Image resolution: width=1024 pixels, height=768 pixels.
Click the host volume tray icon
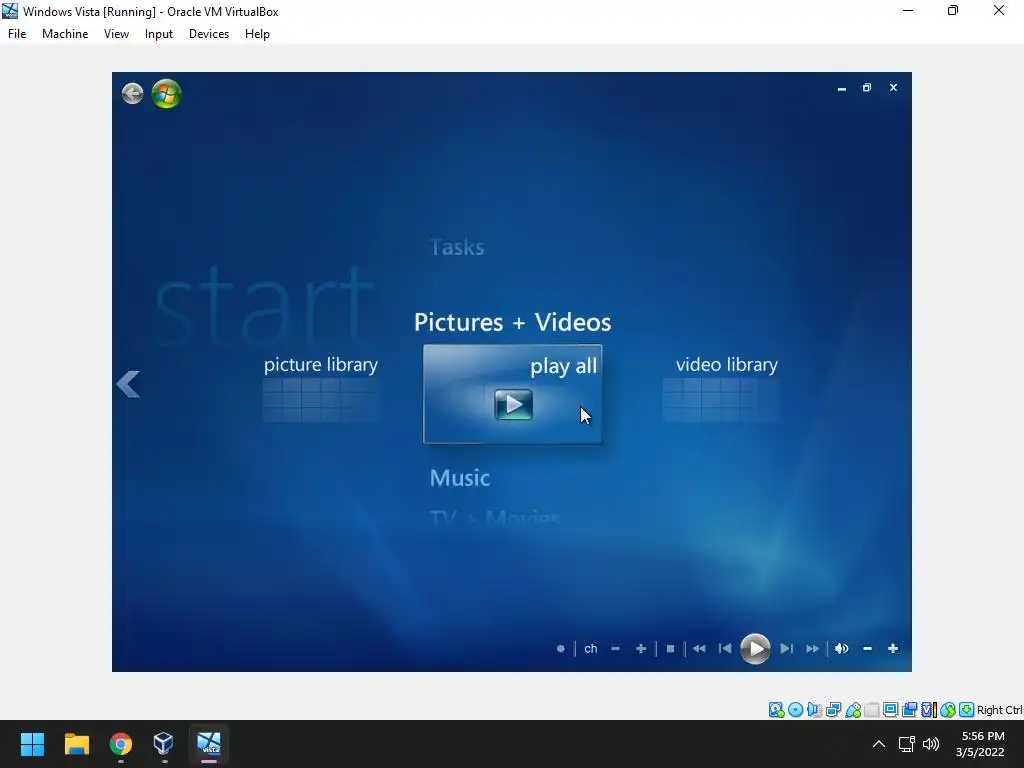(x=931, y=744)
